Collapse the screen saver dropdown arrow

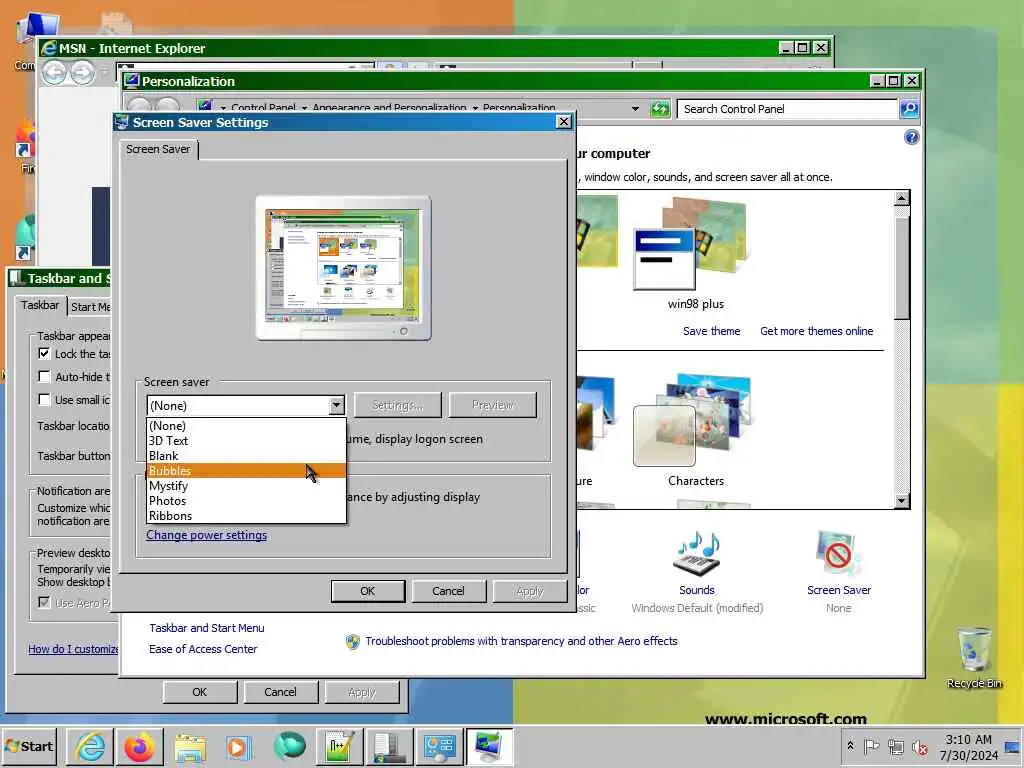[x=336, y=406]
